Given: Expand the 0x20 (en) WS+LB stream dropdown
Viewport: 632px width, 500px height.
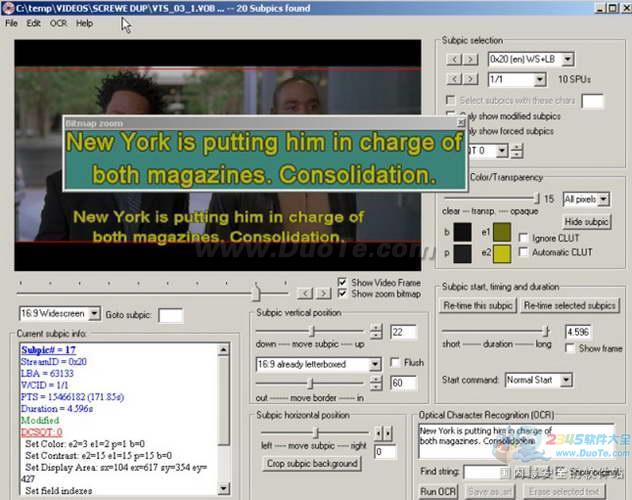Looking at the screenshot, I should (x=568, y=60).
